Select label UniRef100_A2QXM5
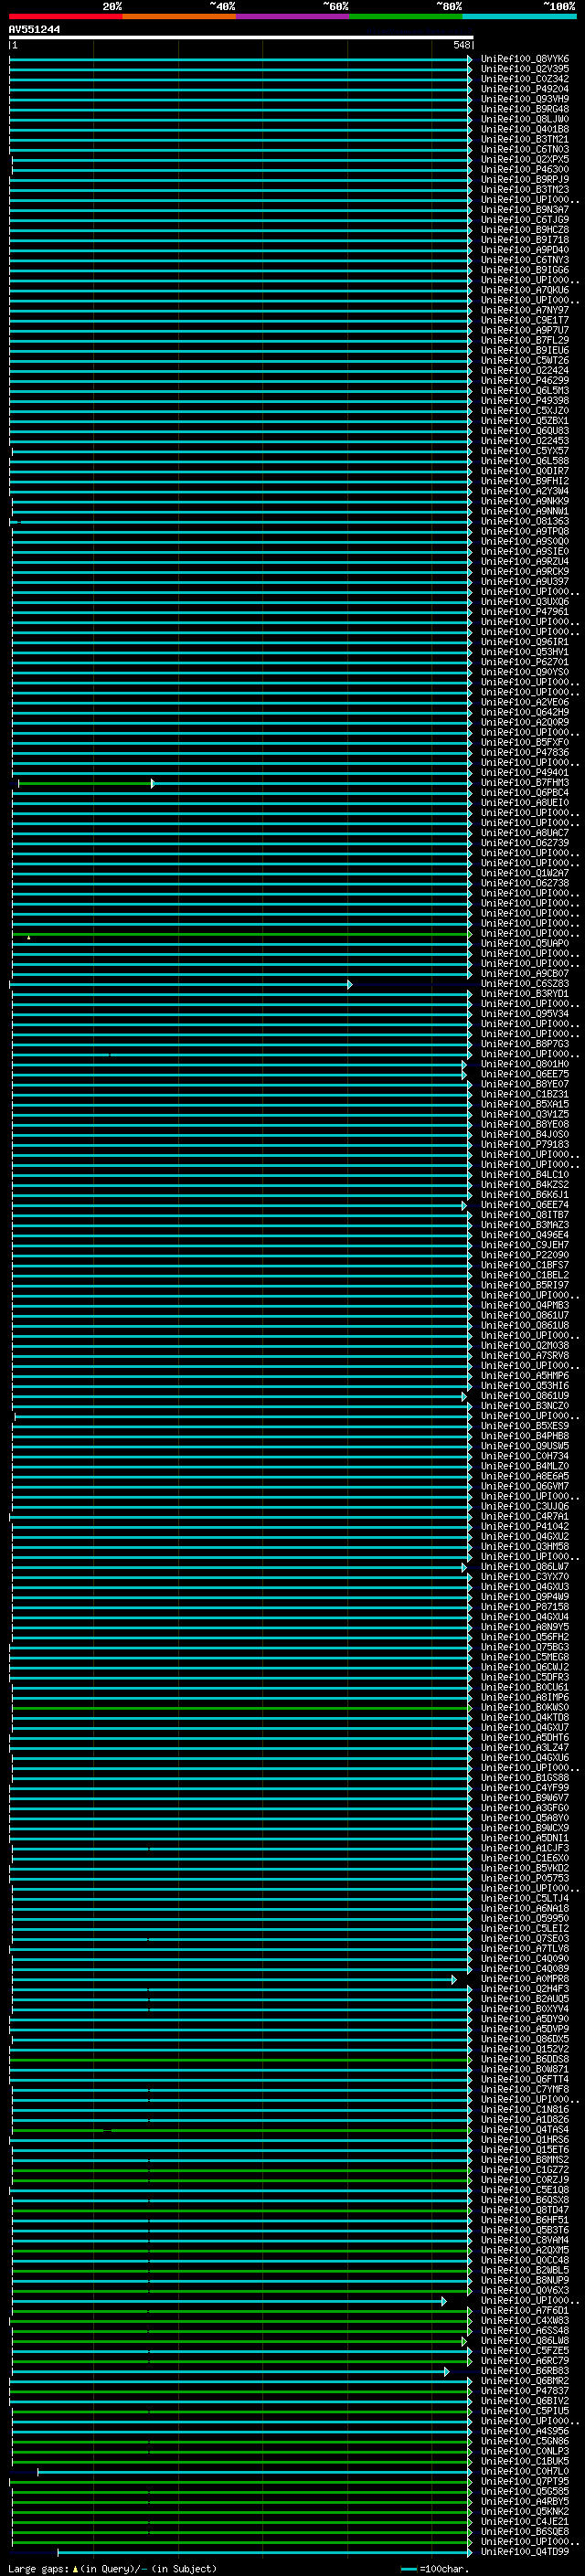This screenshot has width=585, height=2576. click(x=525, y=2249)
